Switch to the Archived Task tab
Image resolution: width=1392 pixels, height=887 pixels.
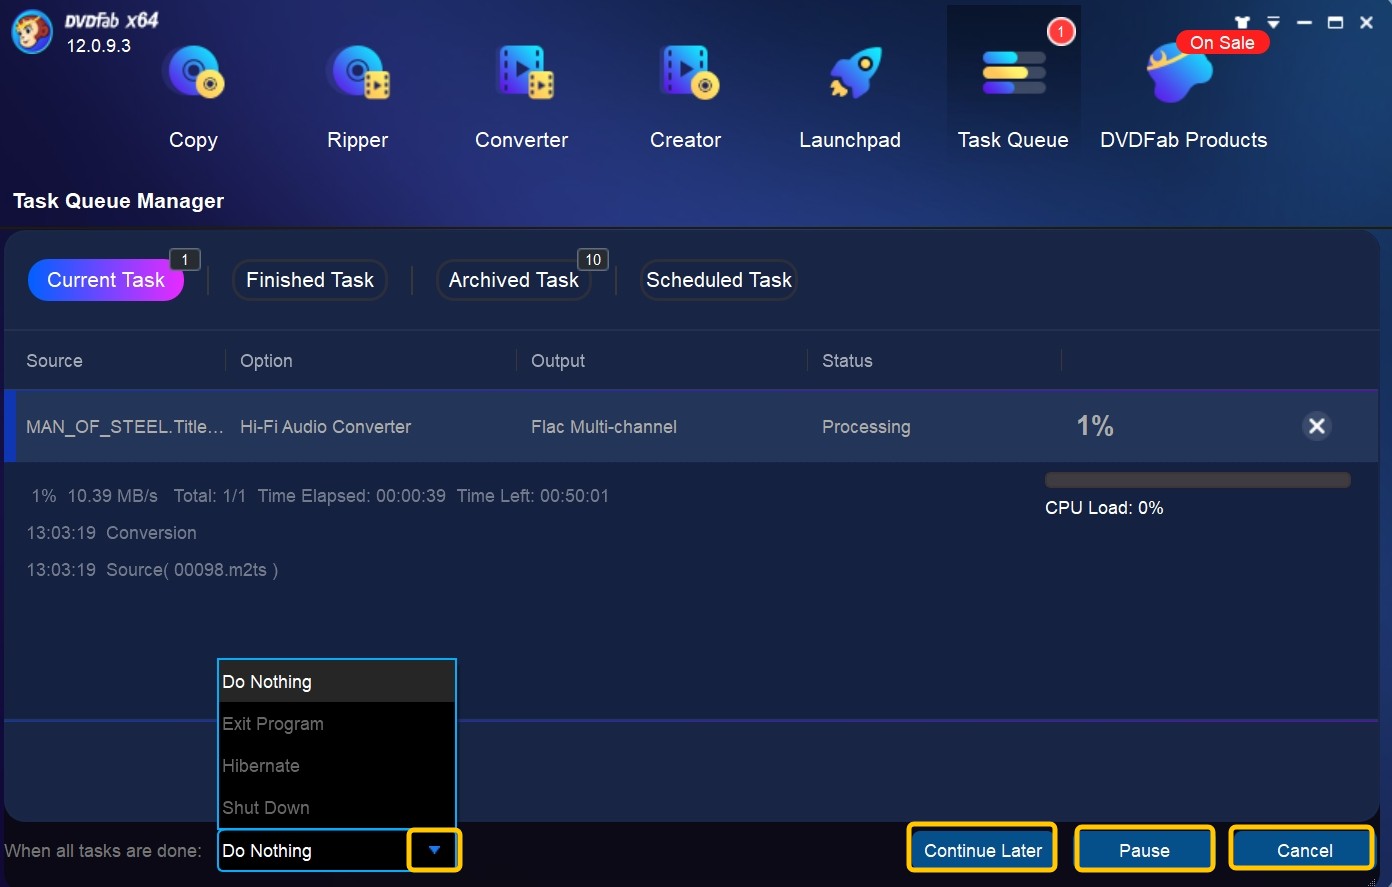tap(514, 280)
